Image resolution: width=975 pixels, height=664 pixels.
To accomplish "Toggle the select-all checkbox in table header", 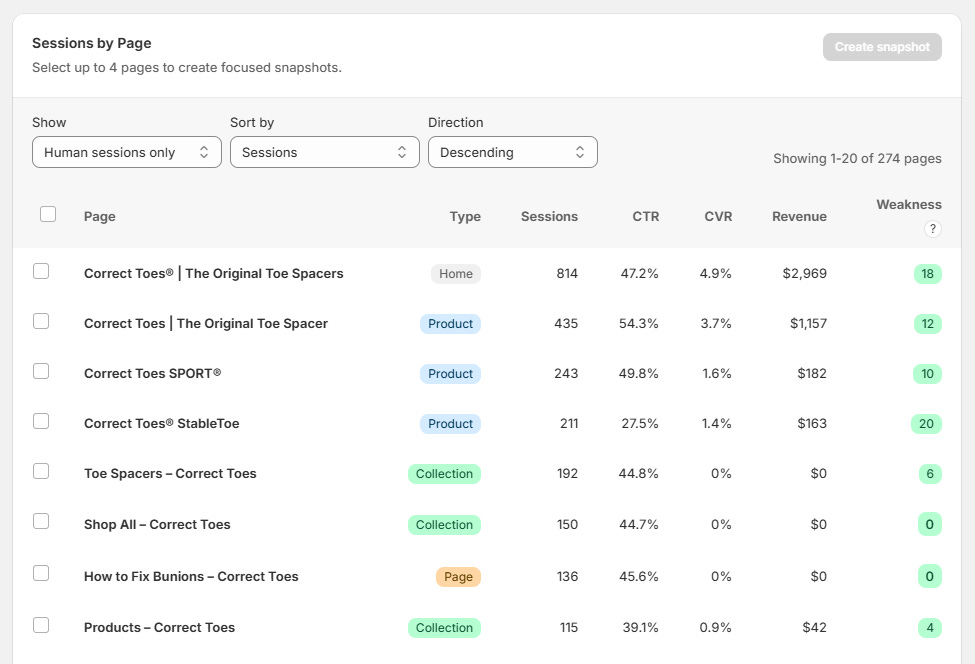I will click(48, 214).
